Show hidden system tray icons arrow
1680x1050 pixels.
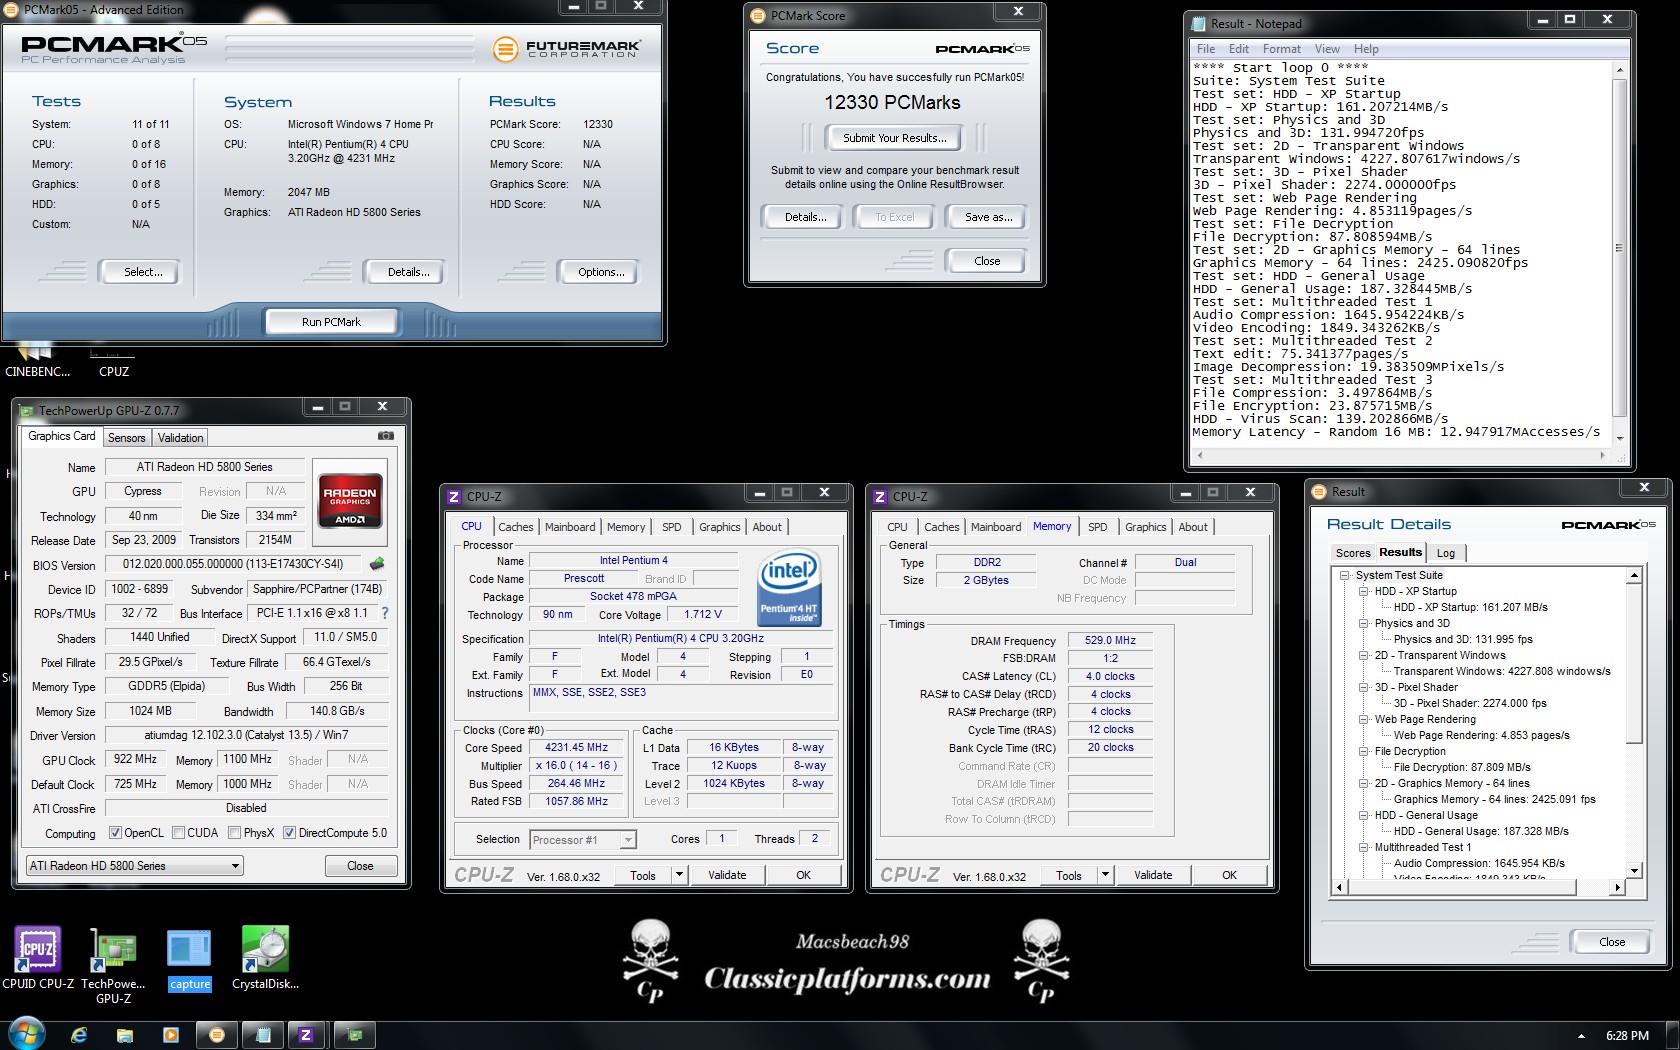1581,1036
